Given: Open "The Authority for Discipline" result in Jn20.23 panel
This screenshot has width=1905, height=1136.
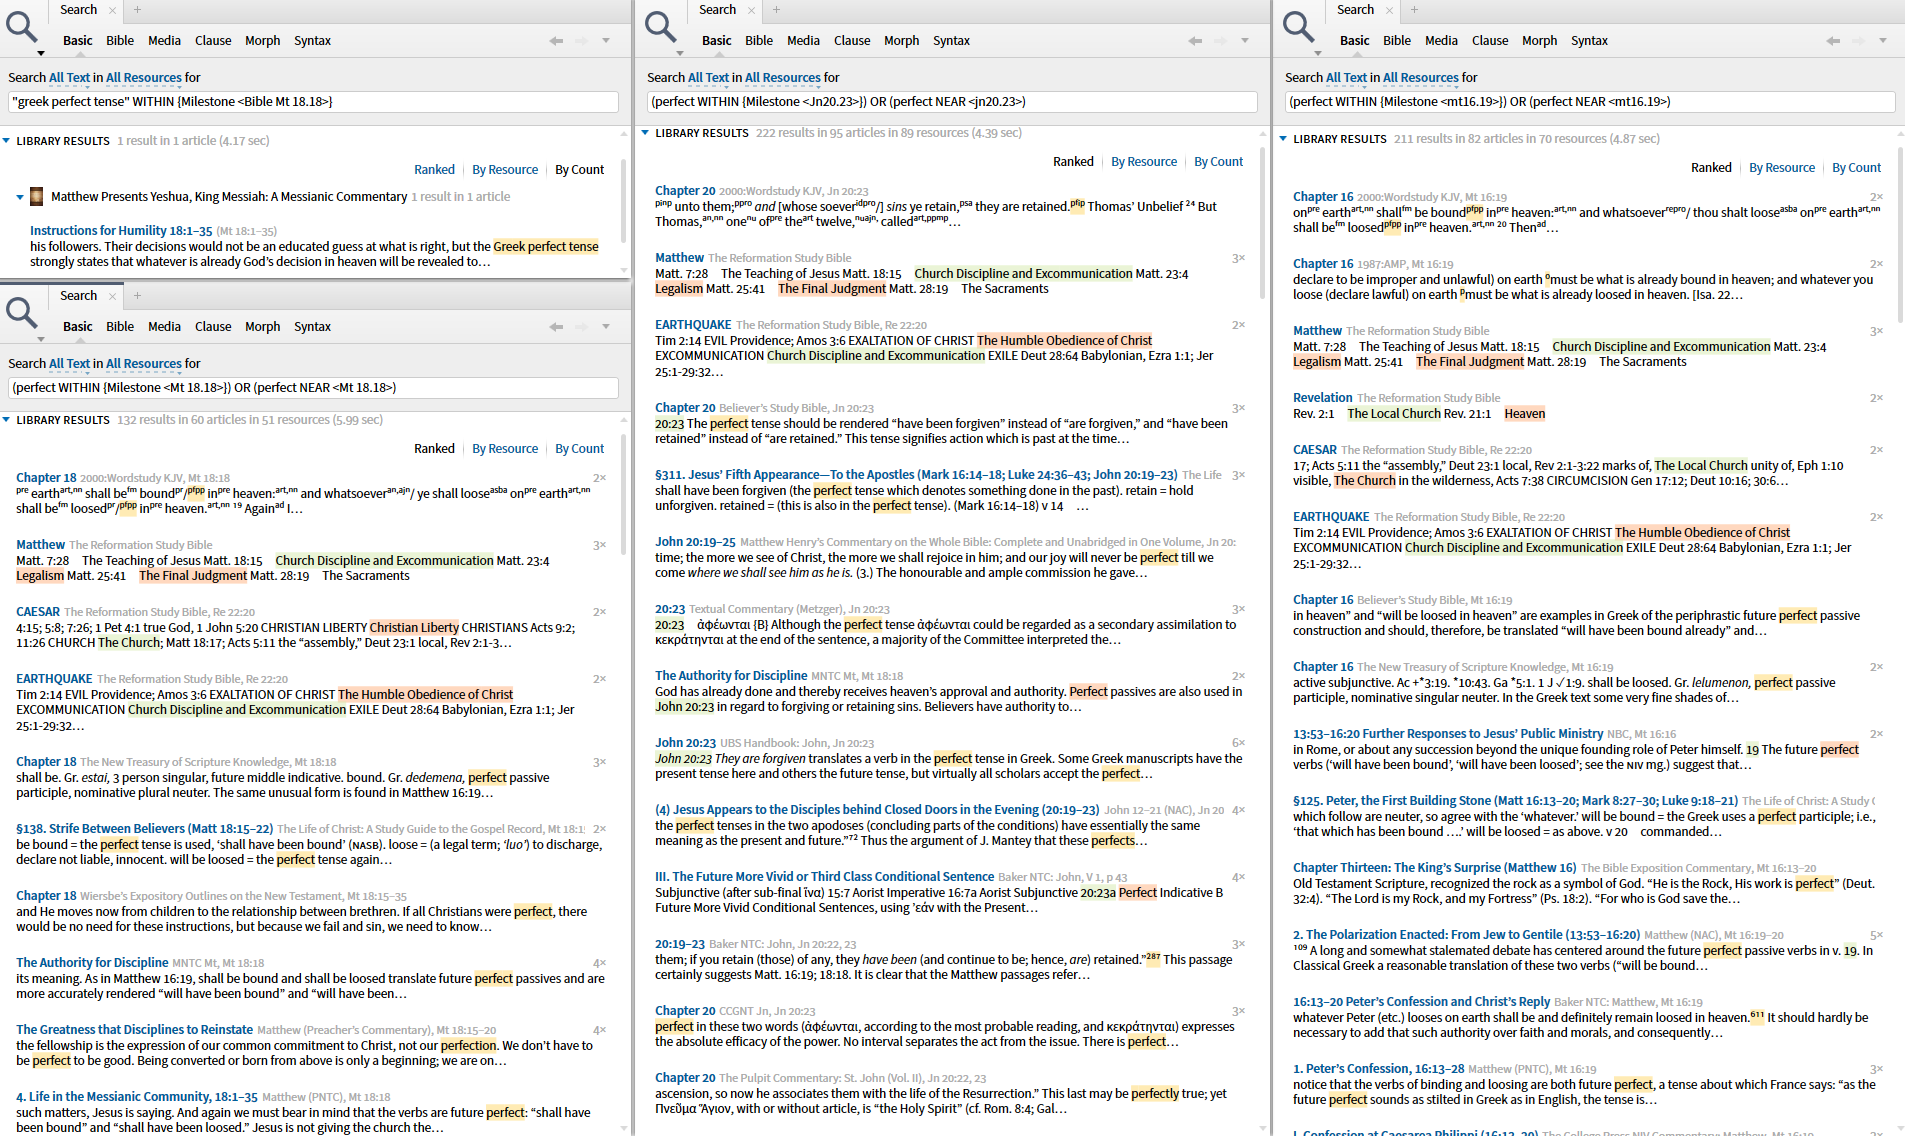Looking at the screenshot, I should click(731, 676).
